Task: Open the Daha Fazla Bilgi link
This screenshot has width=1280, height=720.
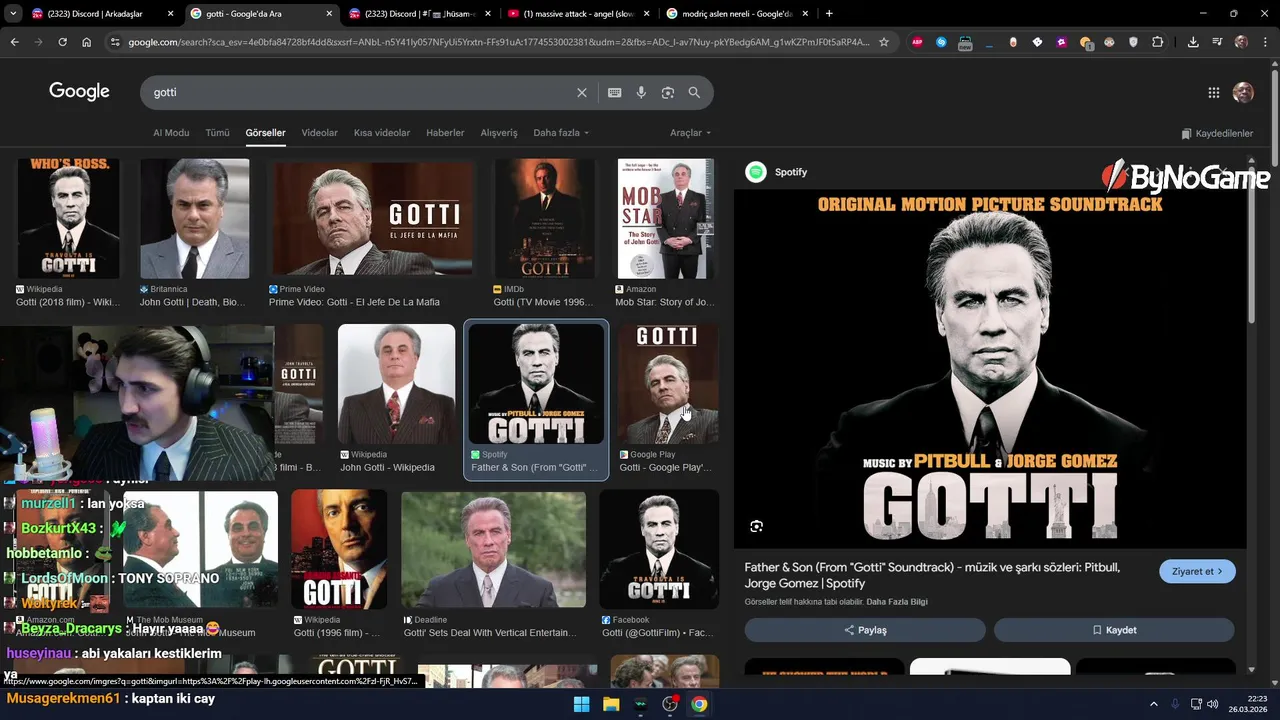Action: [897, 602]
